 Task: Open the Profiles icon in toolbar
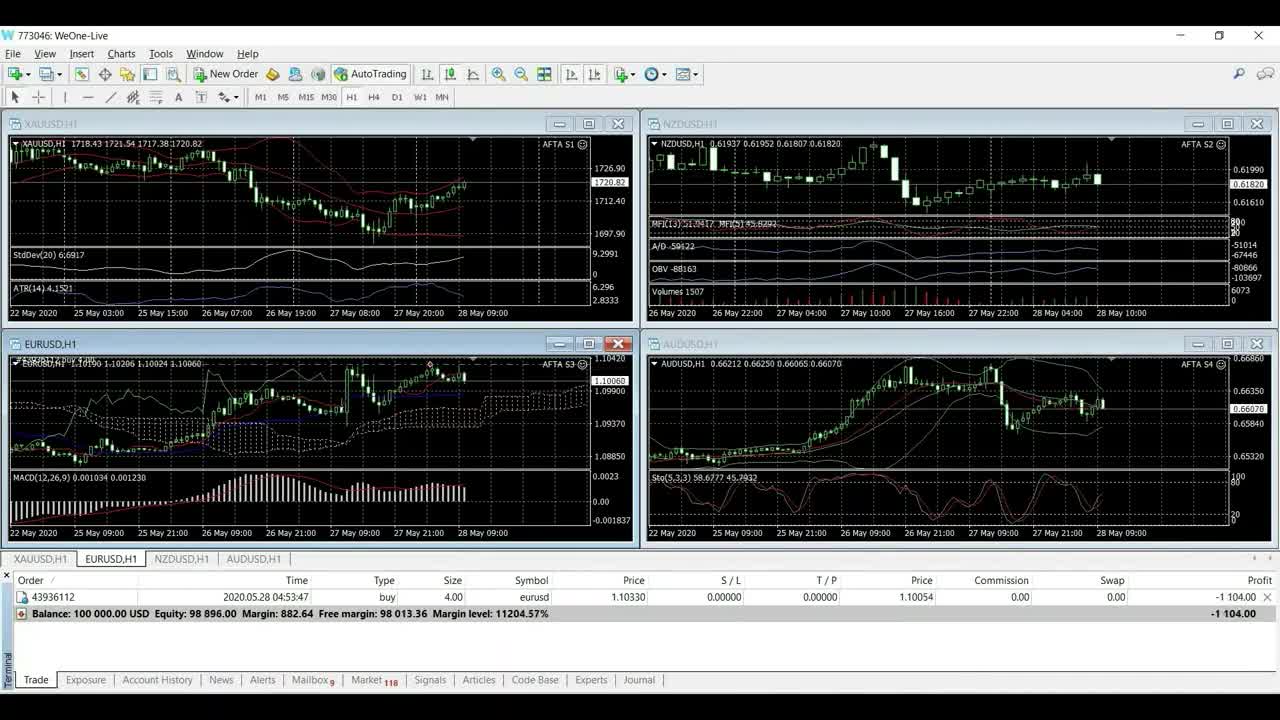tap(46, 74)
